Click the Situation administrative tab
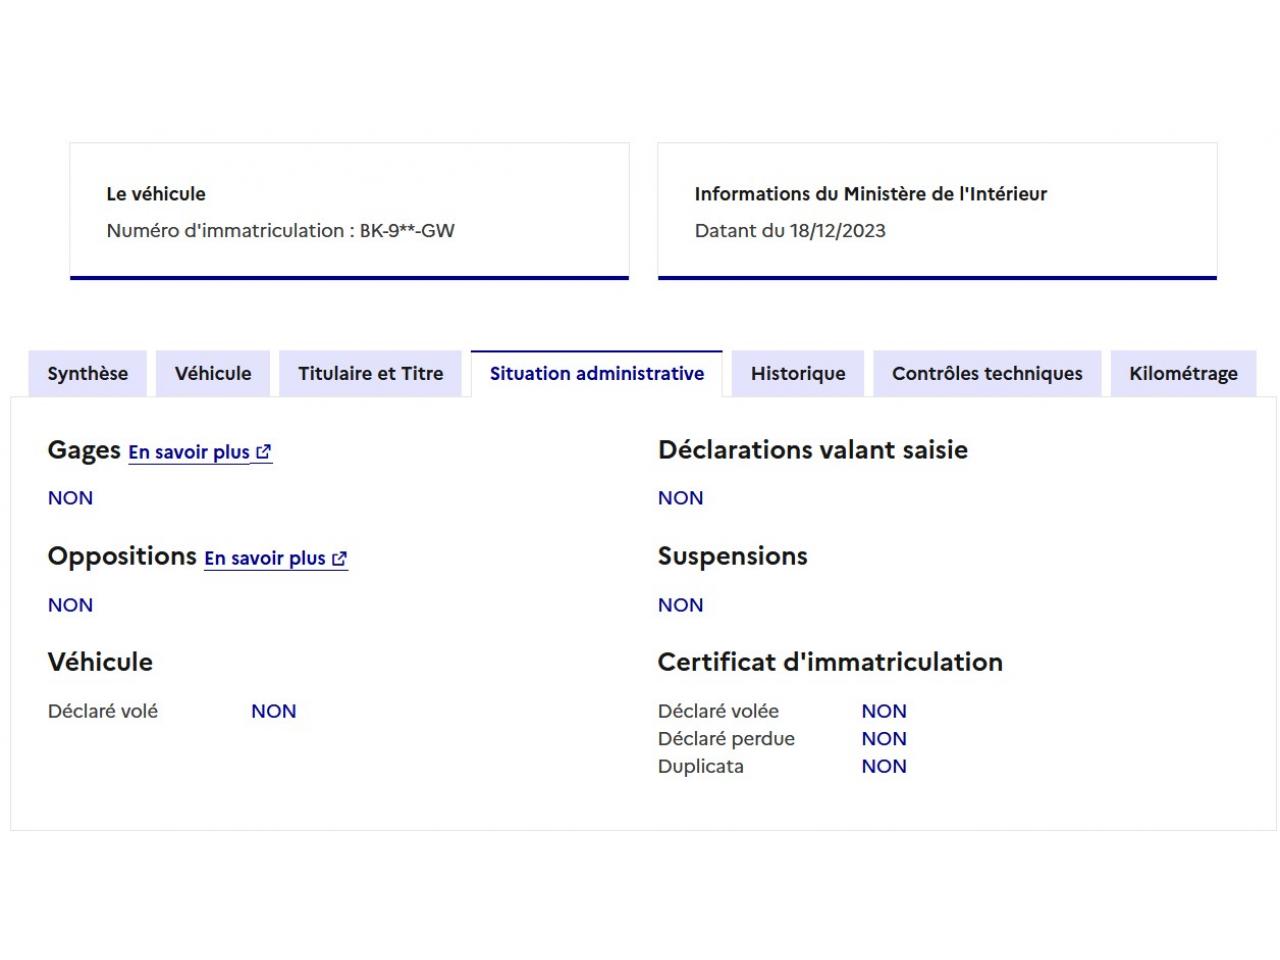Screen dimensions: 1280x960 coord(596,374)
